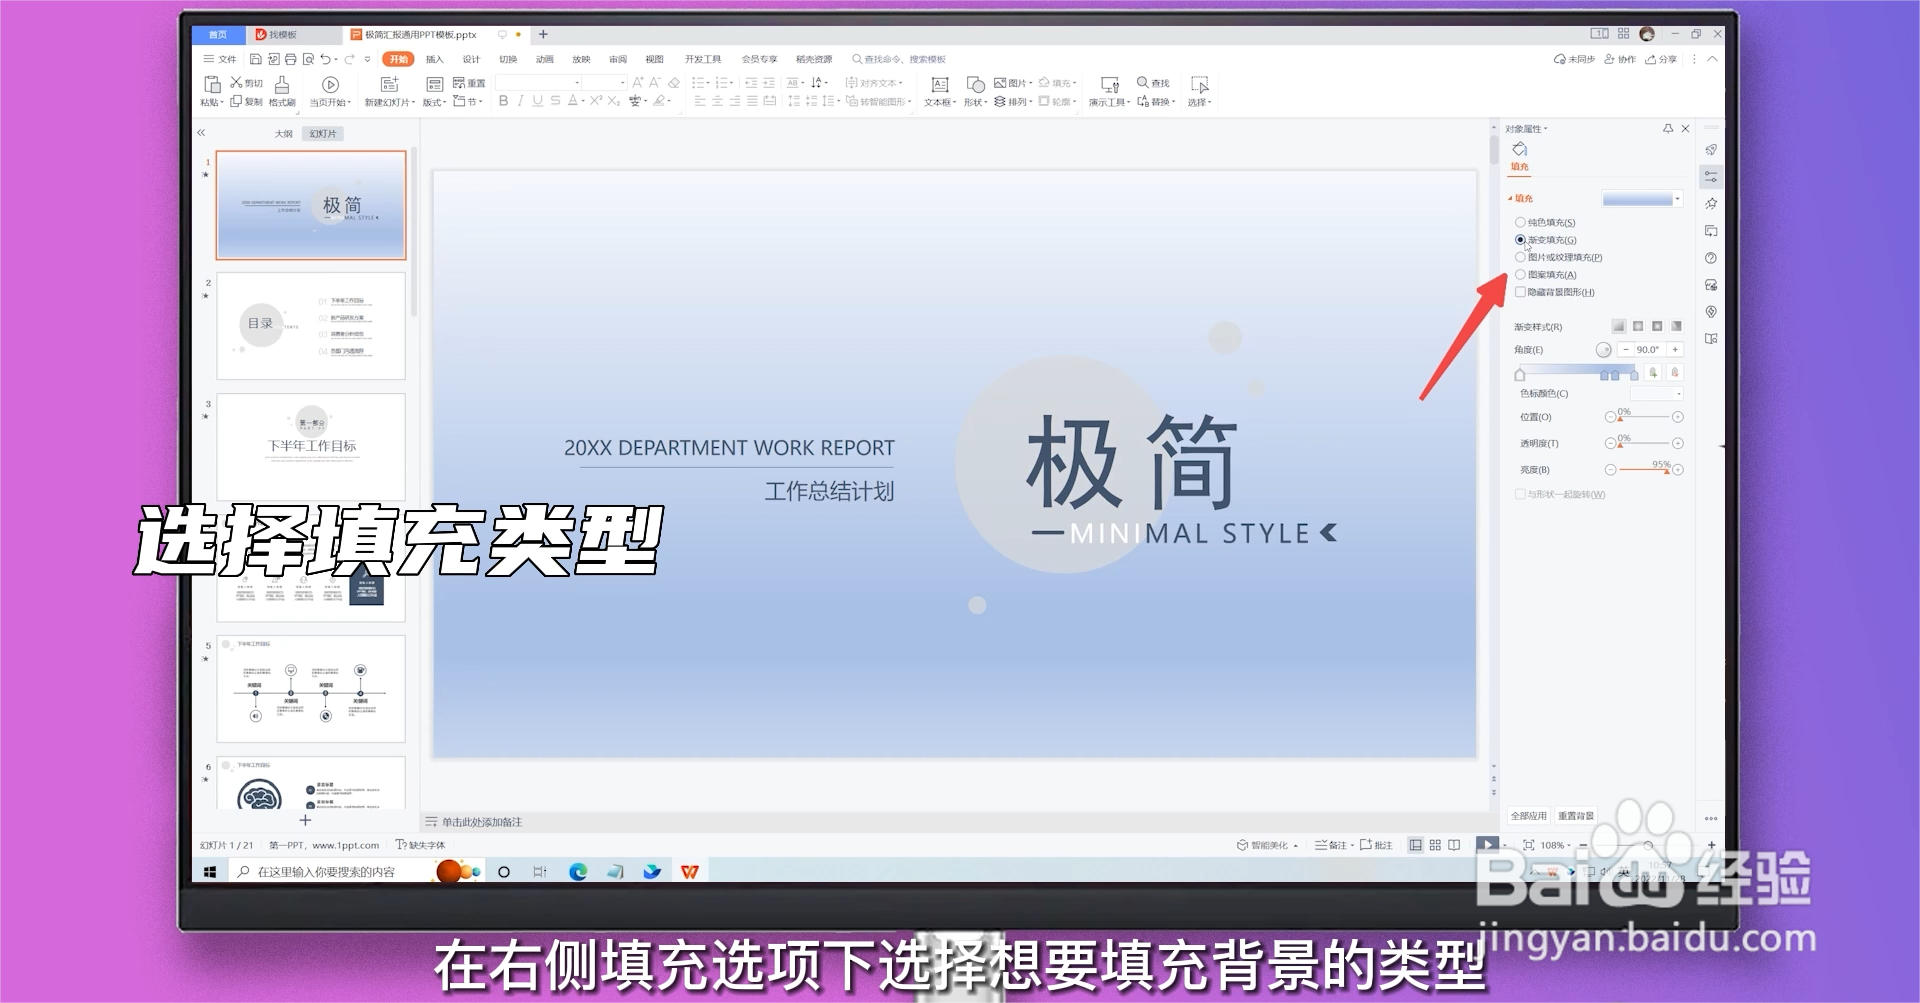Click Reset Background (重置背景) button
The image size is (1920, 1003).
[1575, 816]
